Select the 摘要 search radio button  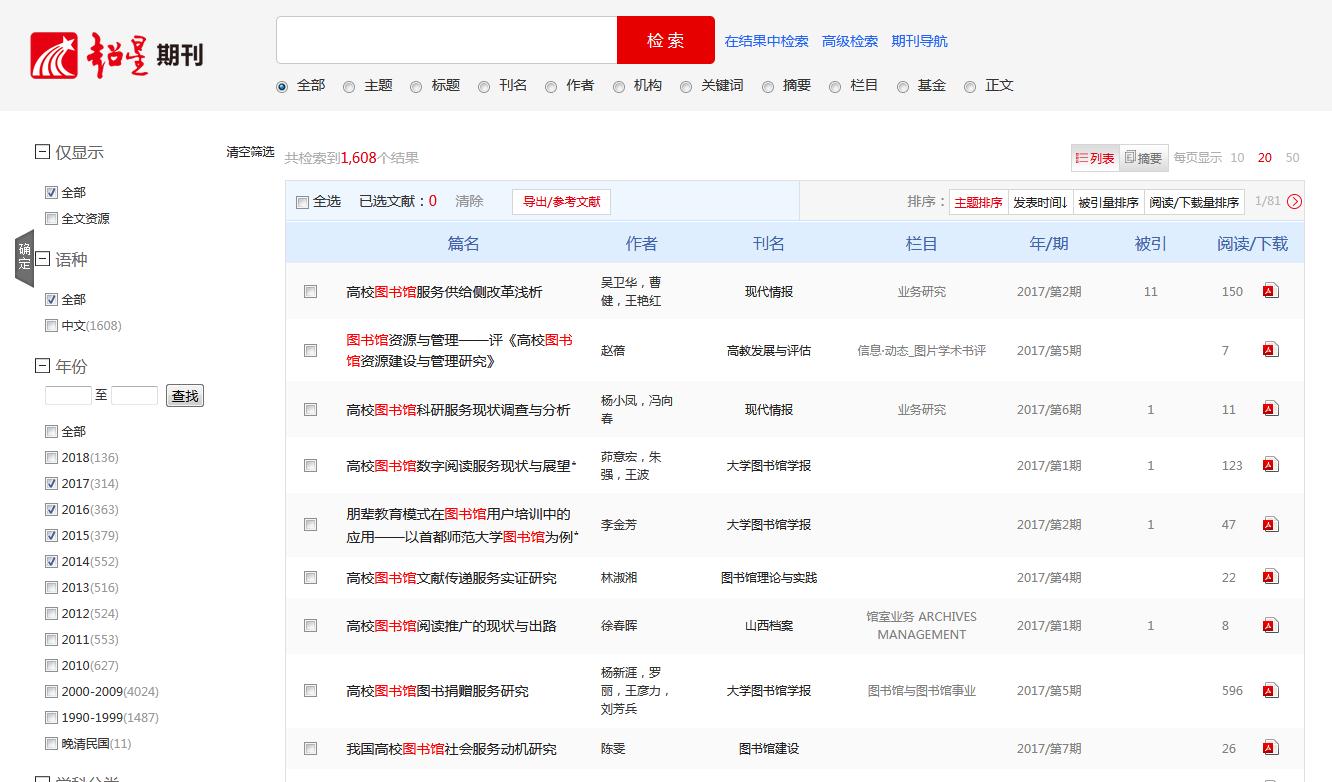(768, 87)
